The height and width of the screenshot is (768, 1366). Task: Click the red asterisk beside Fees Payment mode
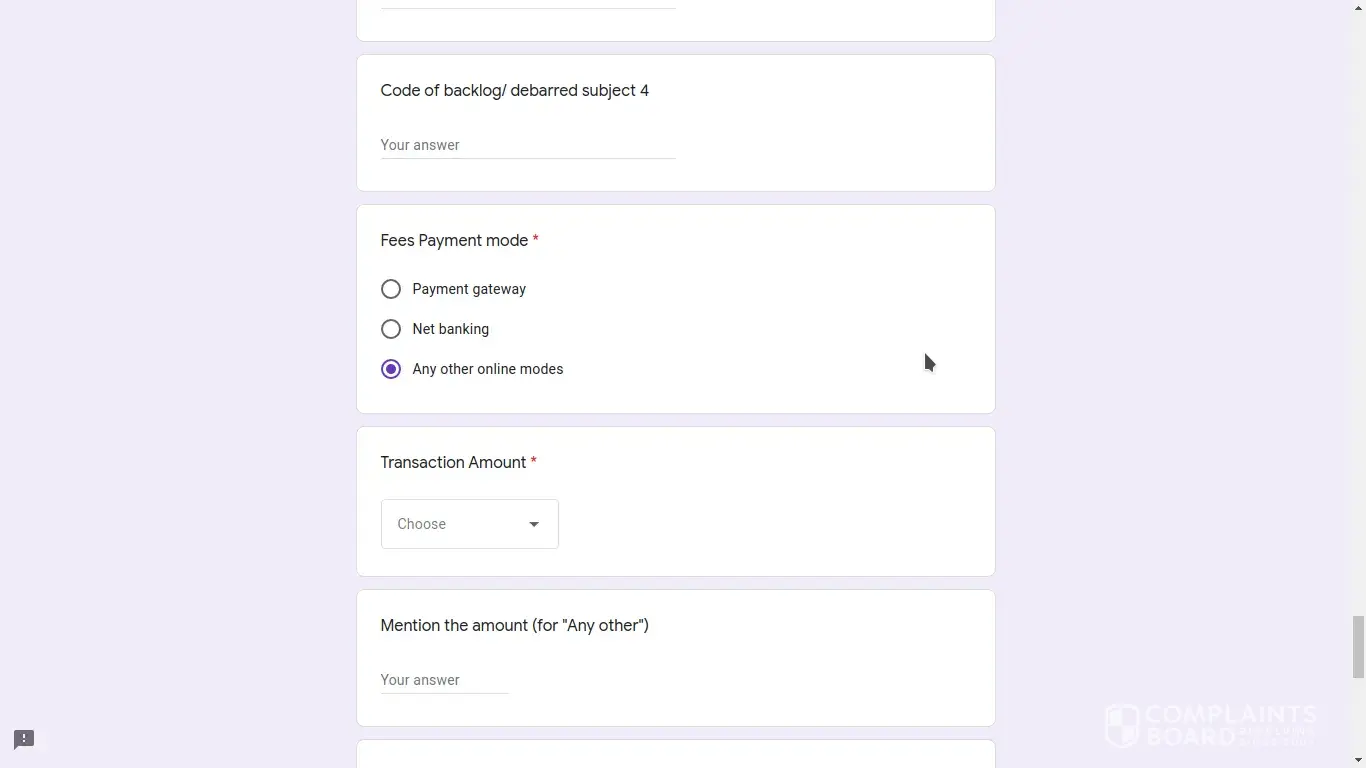click(x=536, y=240)
